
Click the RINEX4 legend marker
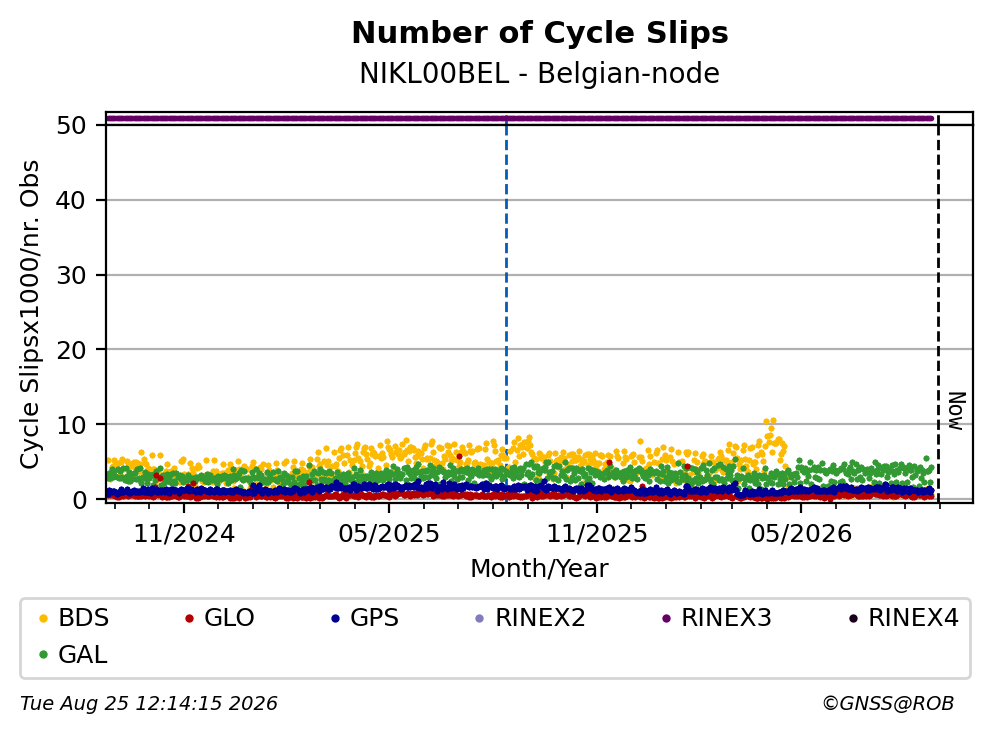coord(853,618)
